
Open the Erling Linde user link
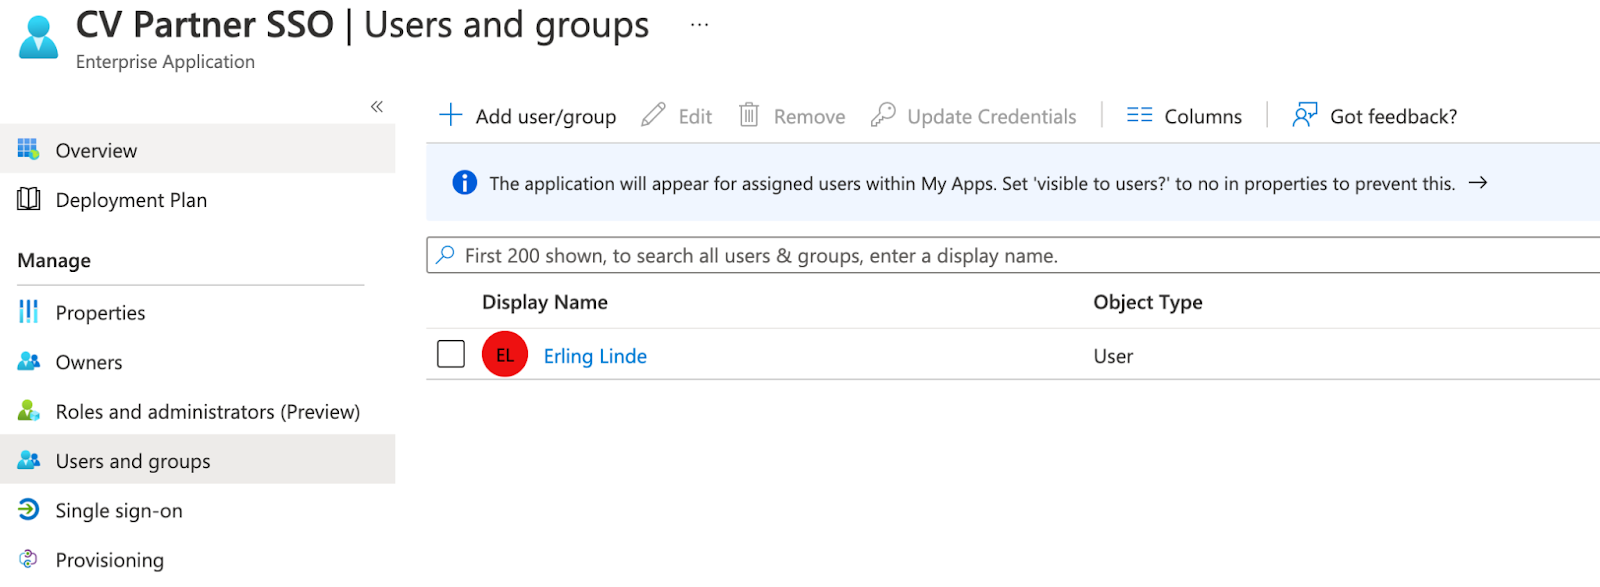(595, 356)
